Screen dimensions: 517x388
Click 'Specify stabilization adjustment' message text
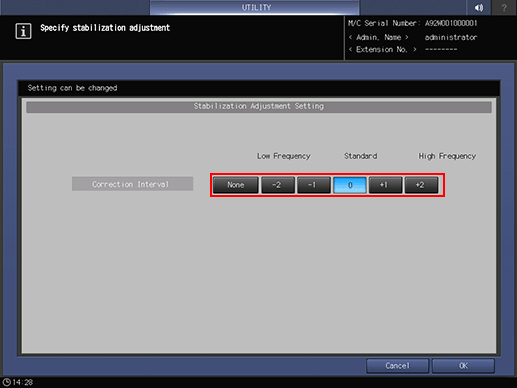tap(105, 28)
